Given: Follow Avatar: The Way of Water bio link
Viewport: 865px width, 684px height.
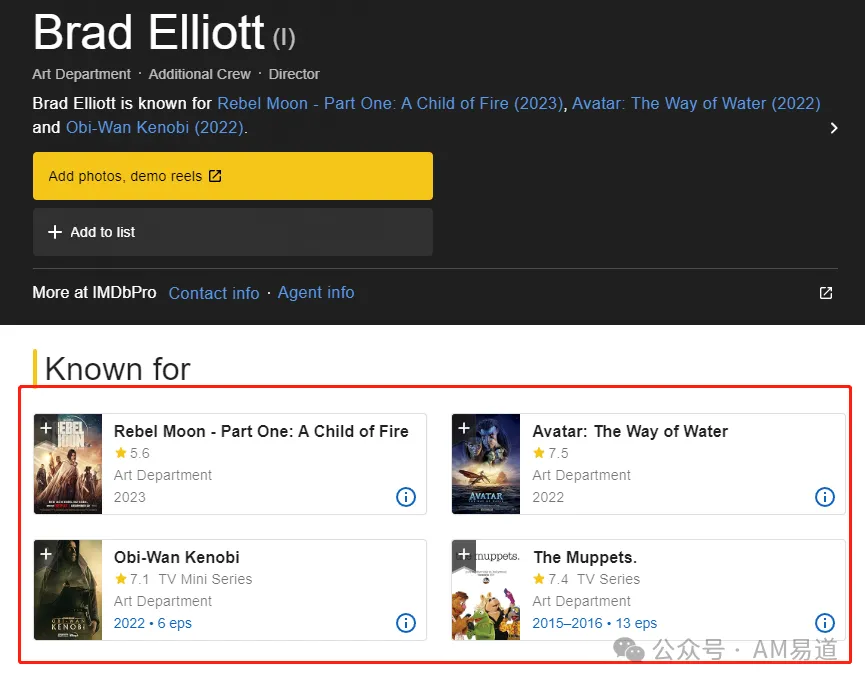Looking at the screenshot, I should [696, 104].
